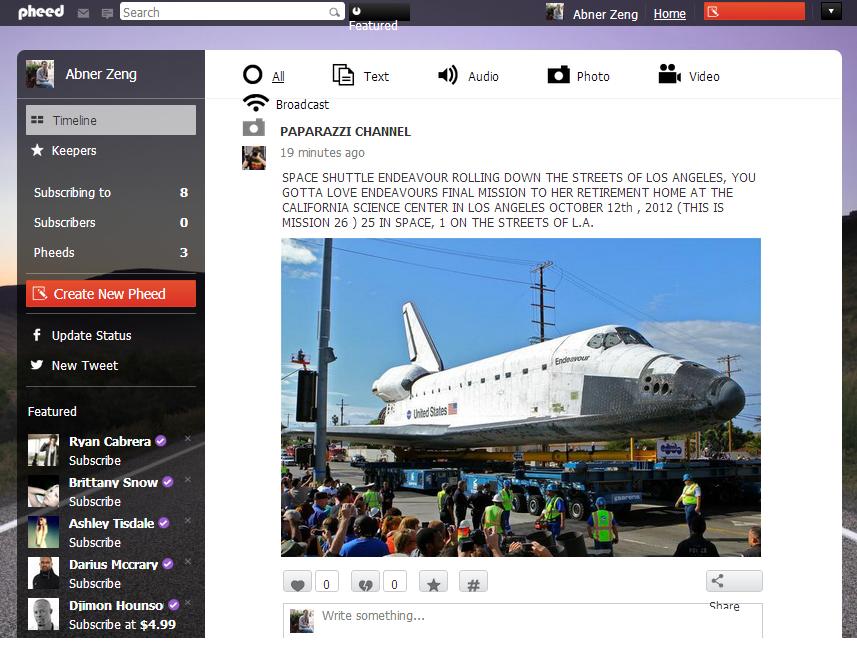Image resolution: width=857 pixels, height=648 pixels.
Task: Click Ashley Tisdale's avatar thumbnail
Action: click(x=43, y=532)
